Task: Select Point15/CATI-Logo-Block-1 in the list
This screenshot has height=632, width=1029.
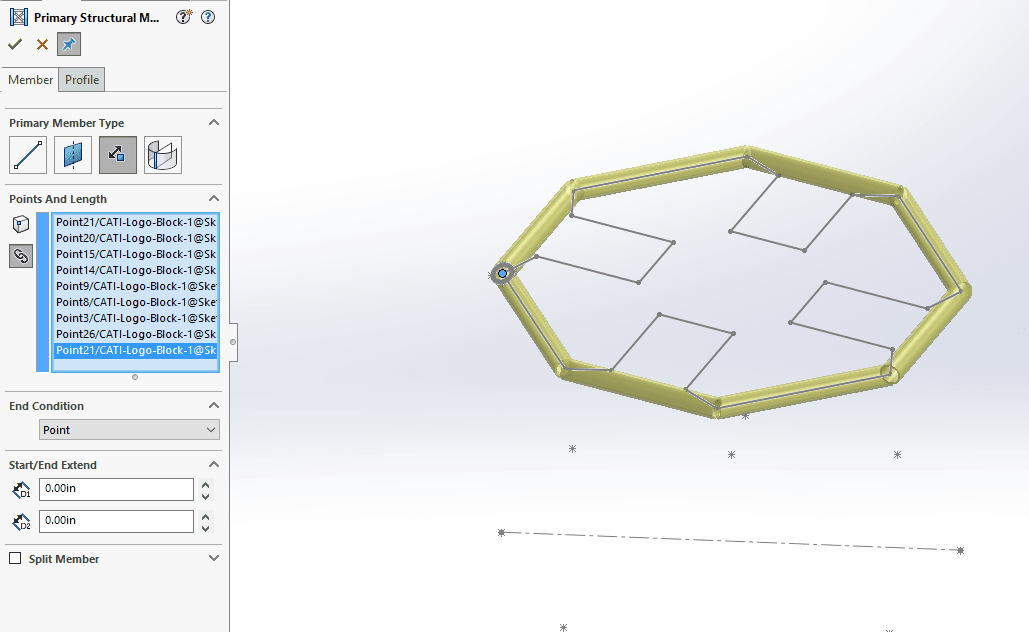Action: coord(136,254)
